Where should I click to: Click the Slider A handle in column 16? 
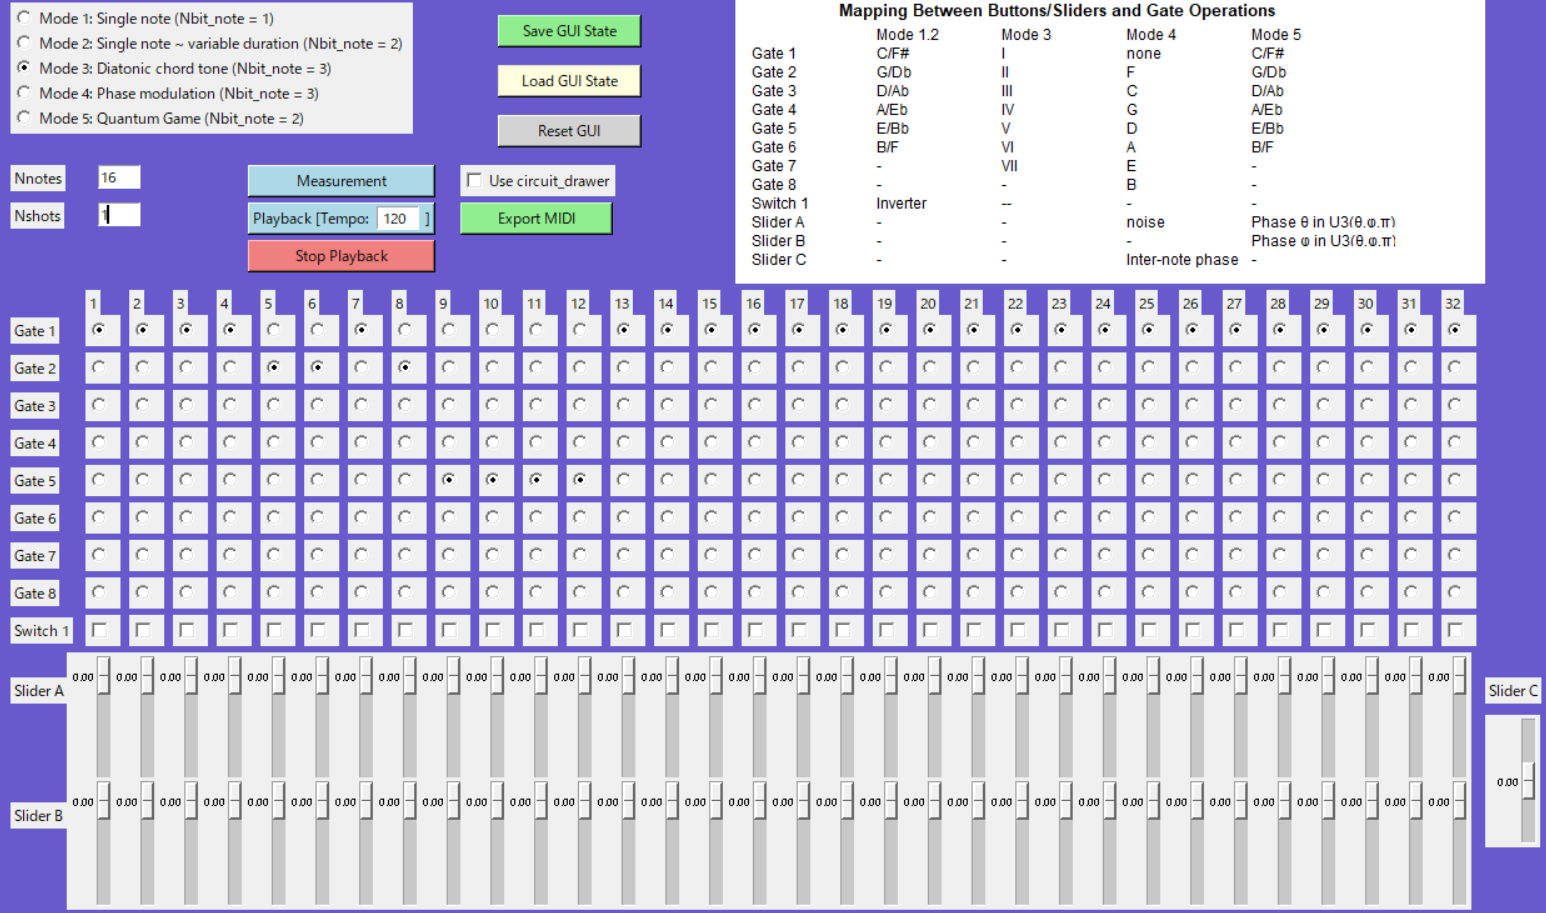(x=760, y=676)
